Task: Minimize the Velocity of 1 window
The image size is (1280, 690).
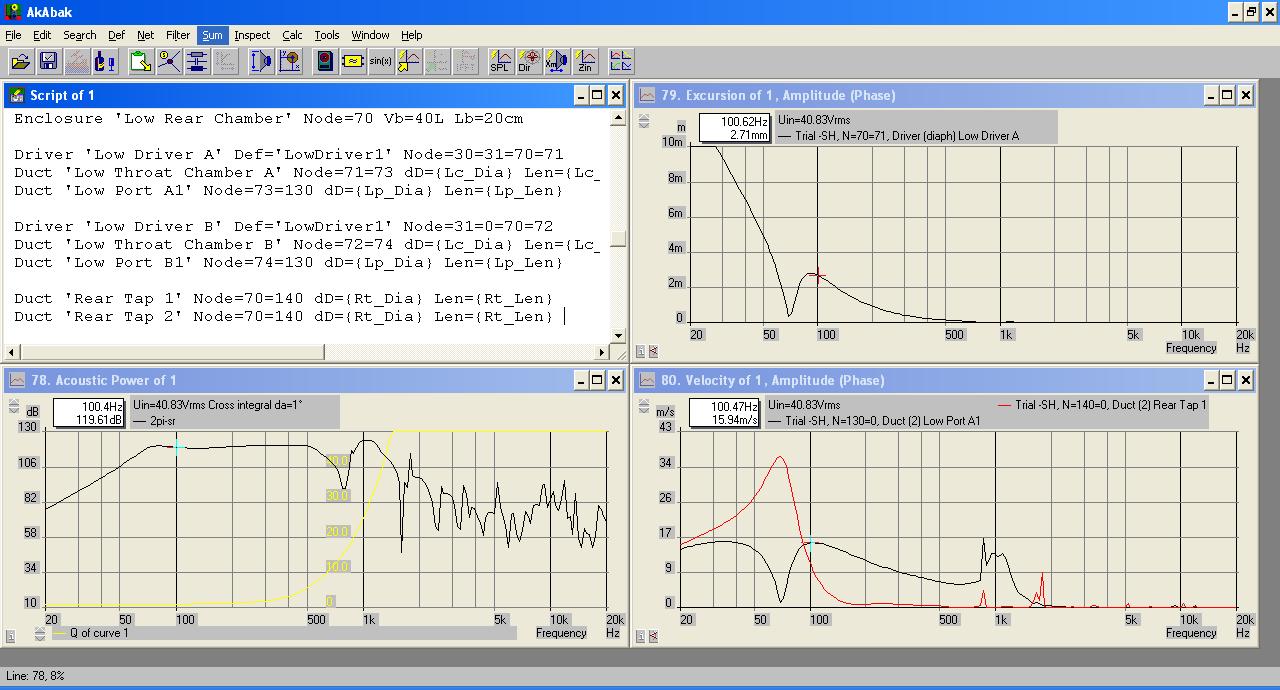Action: [1210, 380]
